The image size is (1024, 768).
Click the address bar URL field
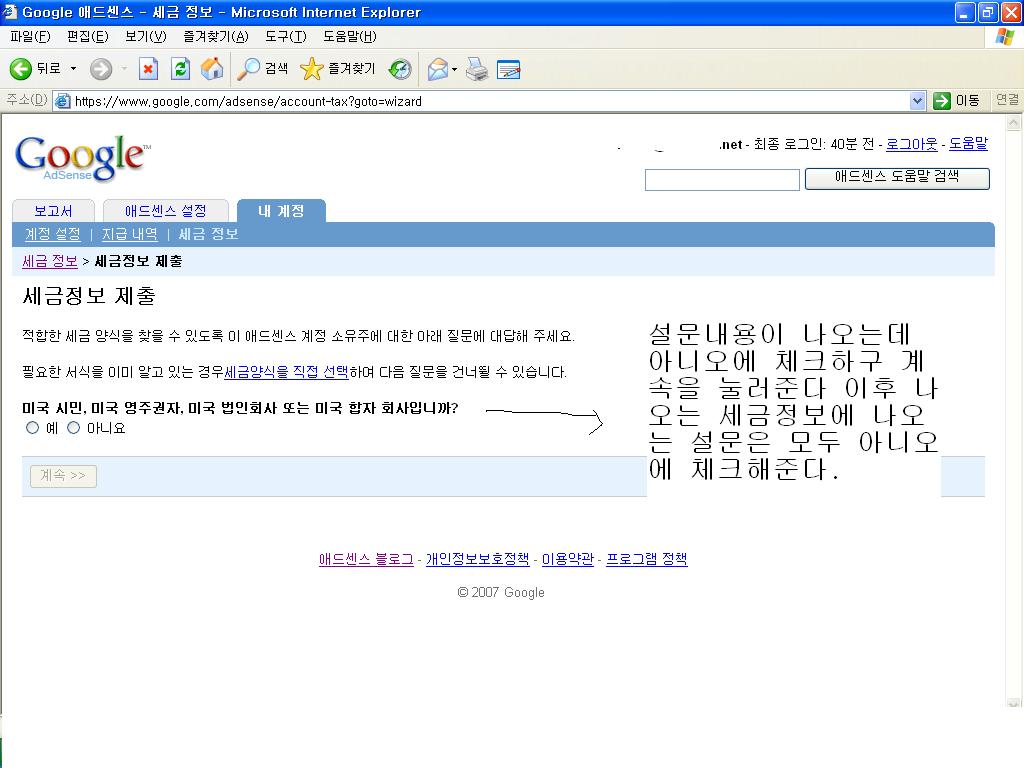coord(481,101)
